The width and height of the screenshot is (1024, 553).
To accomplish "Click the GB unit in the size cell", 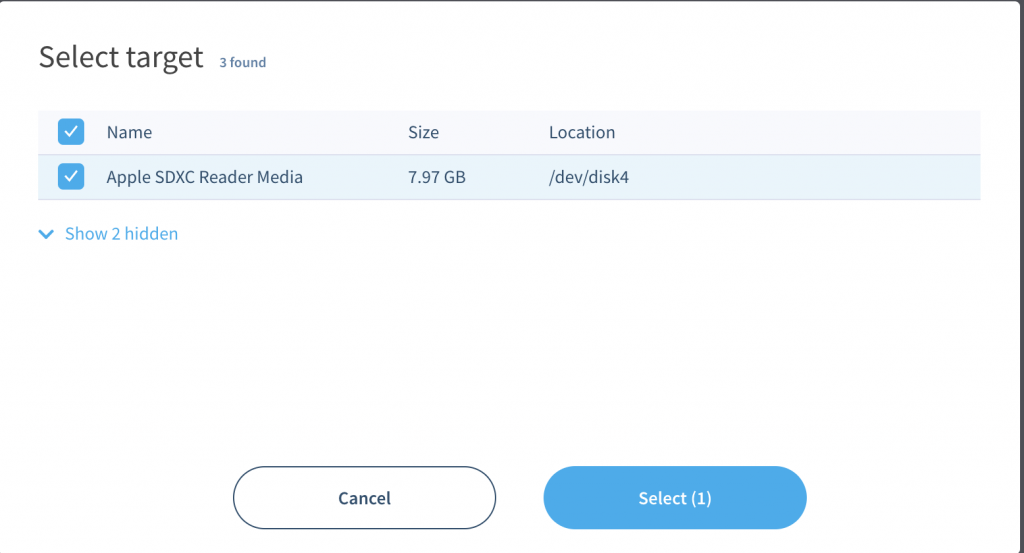I will pos(455,177).
